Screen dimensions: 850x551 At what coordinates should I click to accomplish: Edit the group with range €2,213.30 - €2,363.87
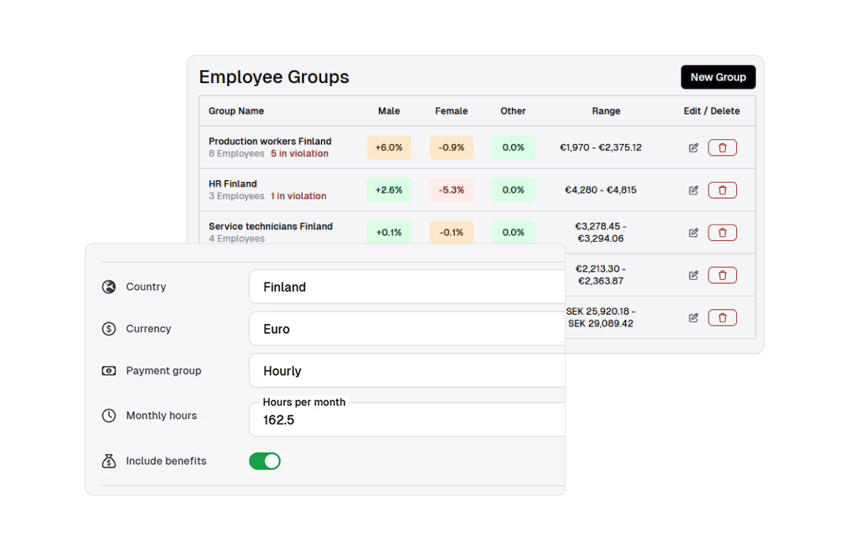coord(693,275)
